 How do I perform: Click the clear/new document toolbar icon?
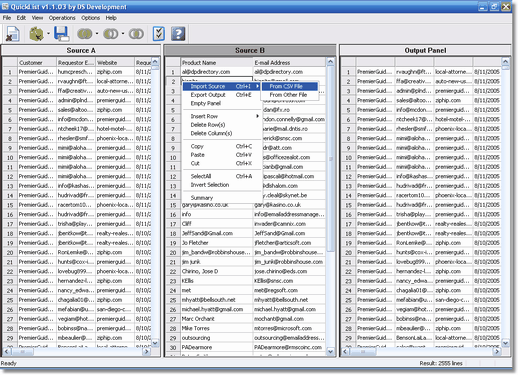13,34
